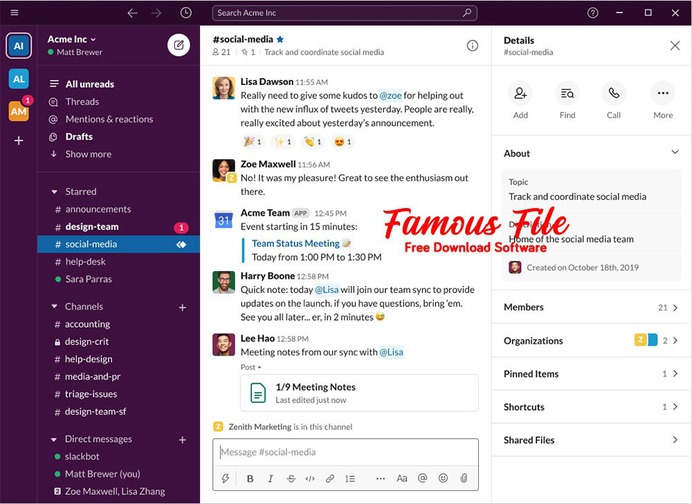Open the @zoe mention
The height and width of the screenshot is (504, 692).
(391, 95)
